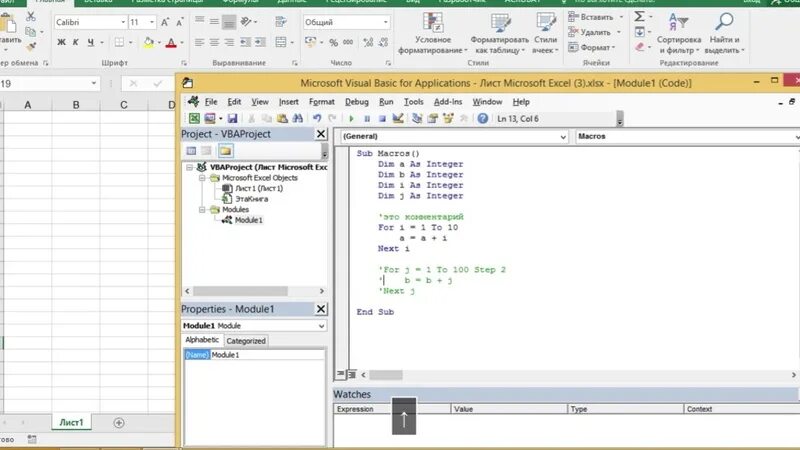Image resolution: width=800 pixels, height=450 pixels.
Task: Open the Debug menu
Action: click(x=356, y=102)
